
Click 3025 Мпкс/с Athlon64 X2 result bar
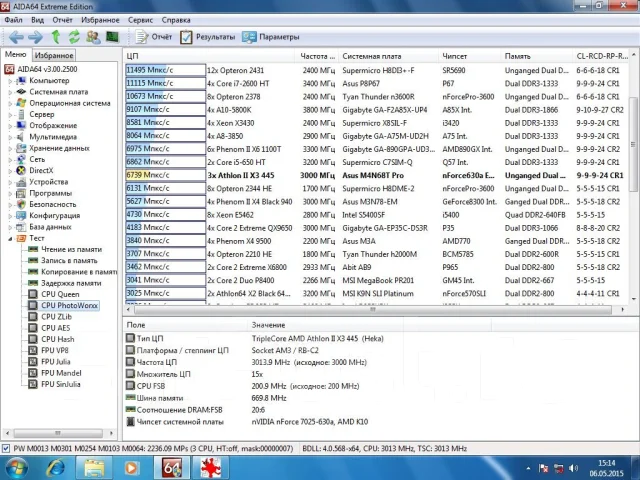click(165, 293)
